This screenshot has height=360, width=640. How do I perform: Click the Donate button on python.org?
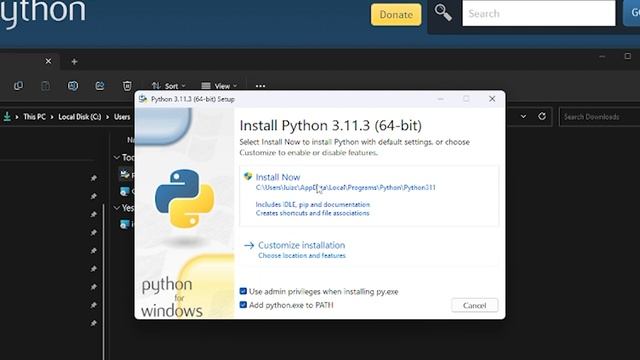396,14
